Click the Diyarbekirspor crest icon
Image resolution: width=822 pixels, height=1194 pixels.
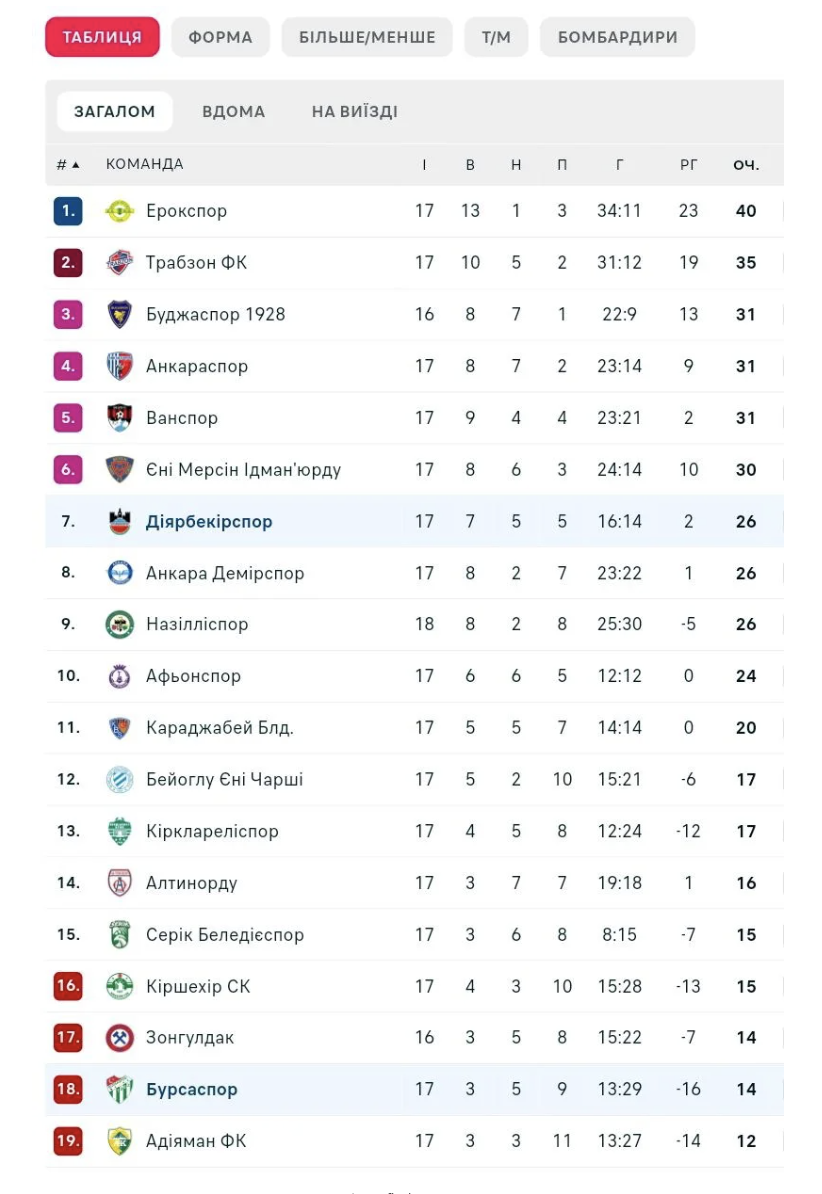coord(120,521)
